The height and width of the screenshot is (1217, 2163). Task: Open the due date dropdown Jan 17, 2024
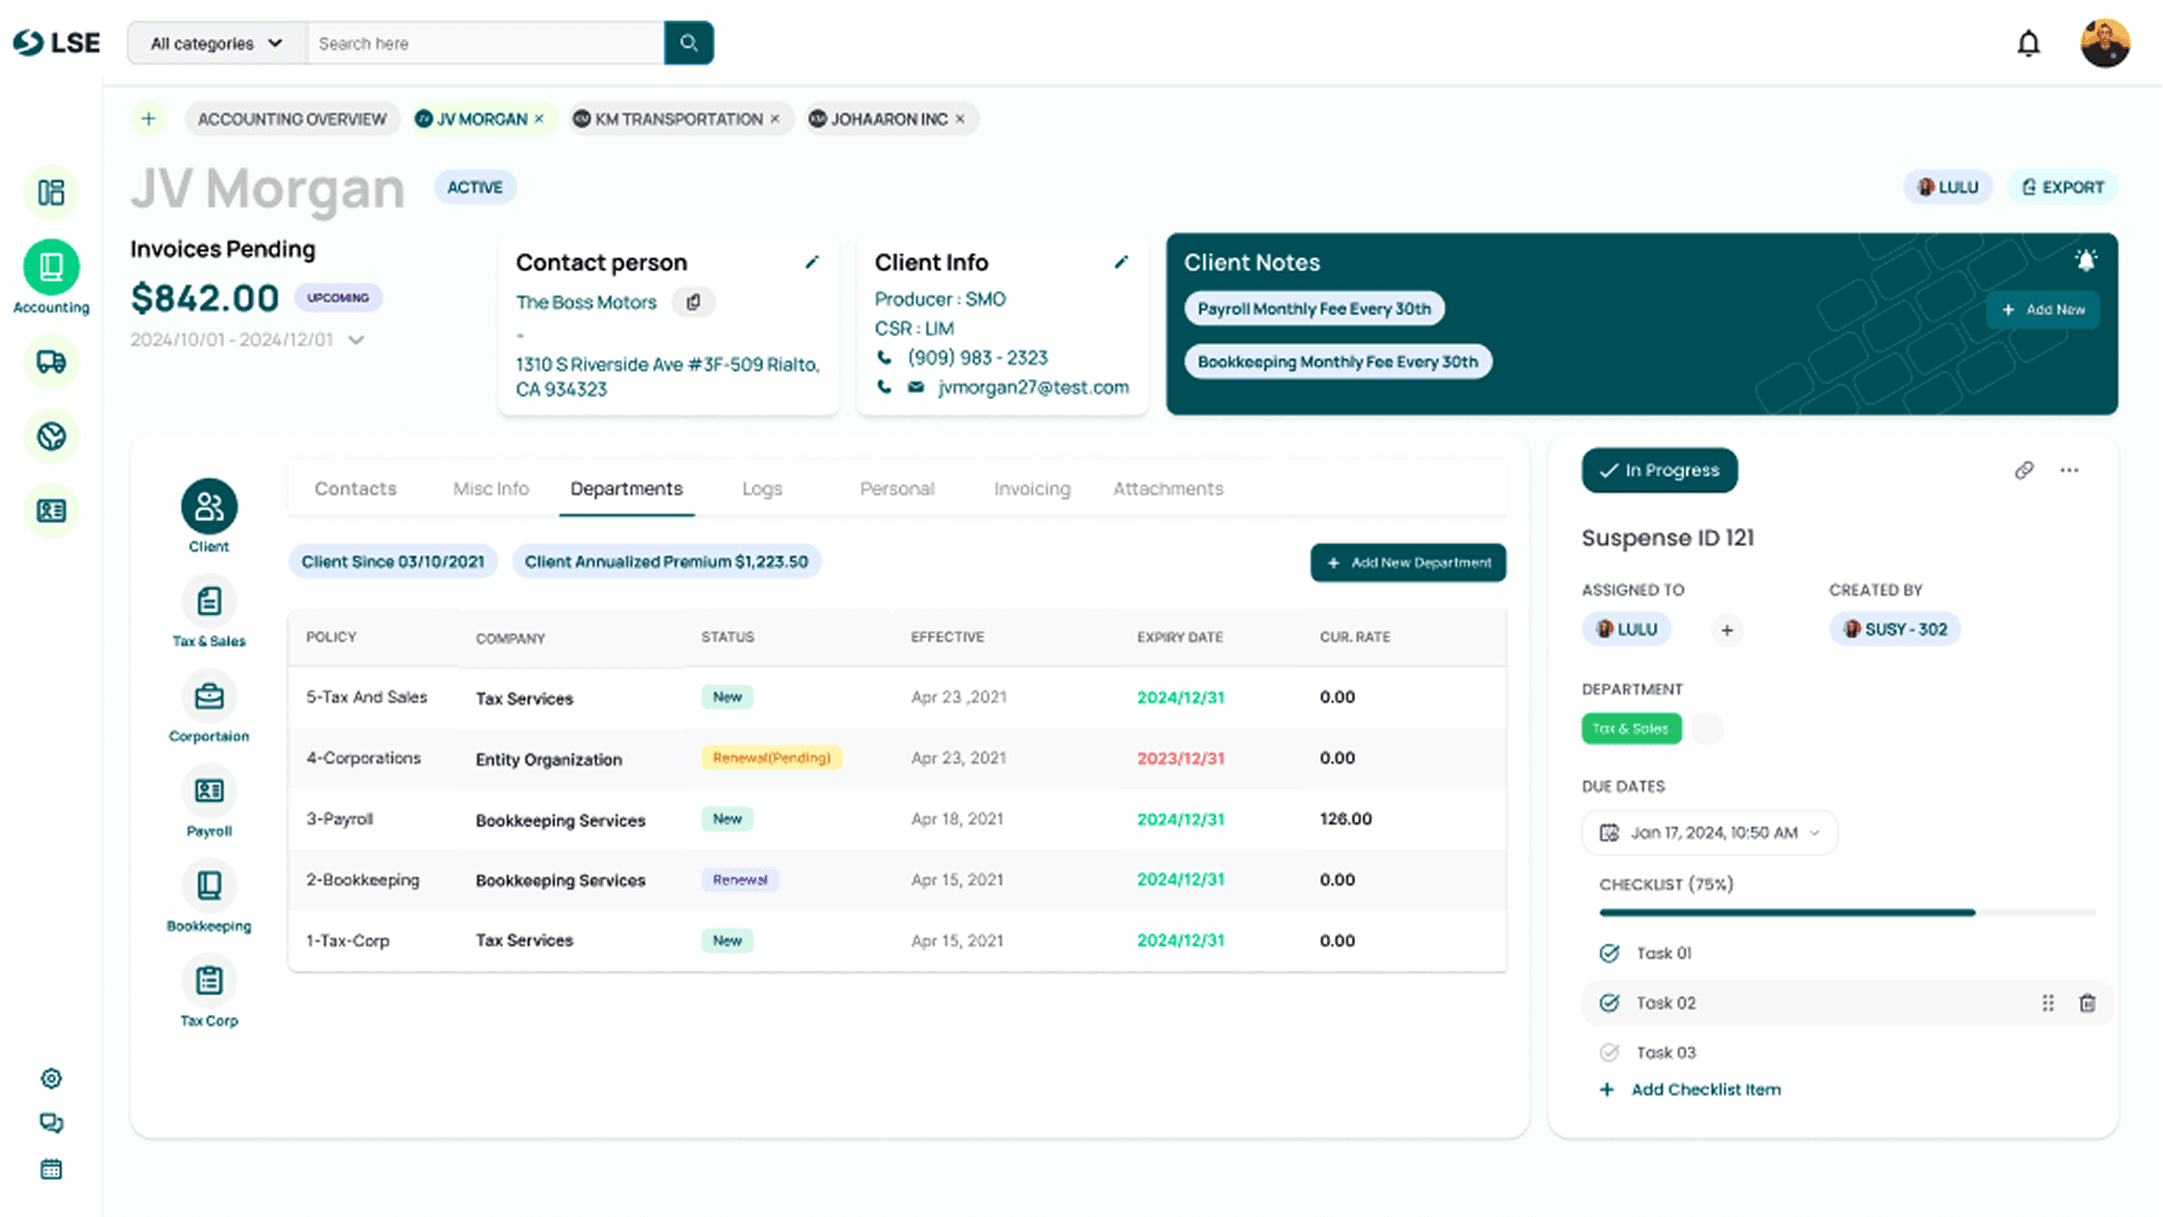(1709, 833)
